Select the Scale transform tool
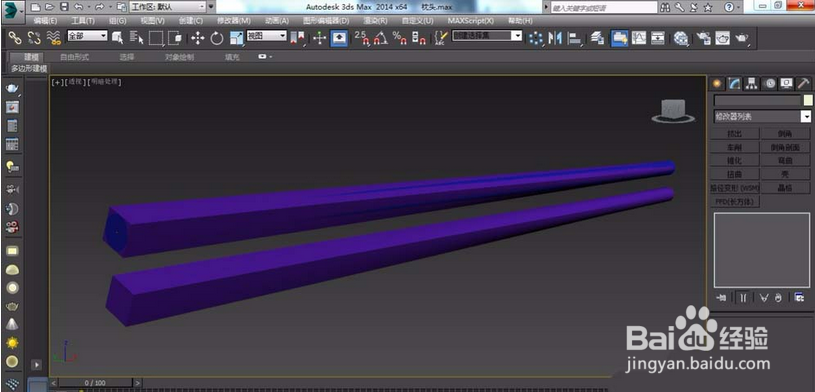This screenshot has height=392, width=815. 236,38
